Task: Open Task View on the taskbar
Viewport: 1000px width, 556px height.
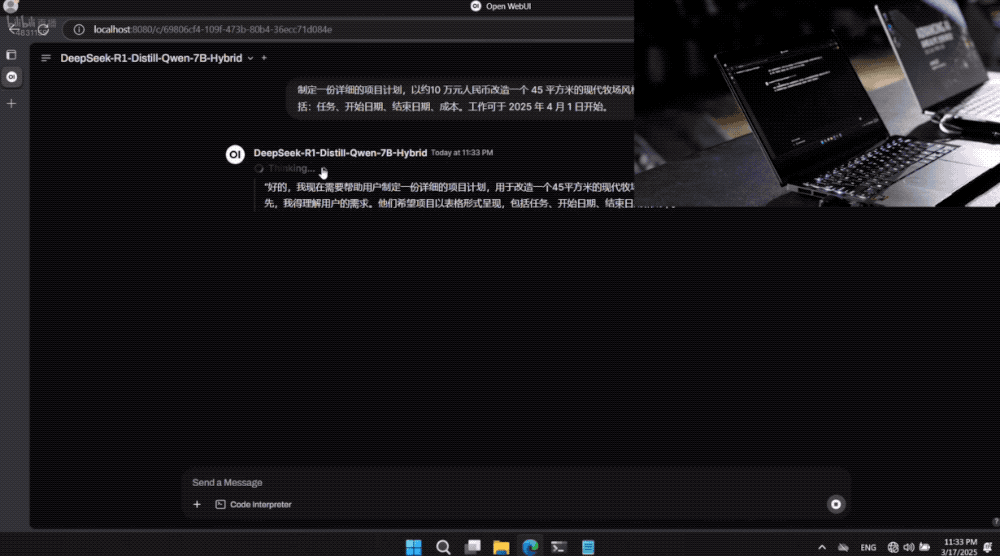Action: (x=473, y=547)
